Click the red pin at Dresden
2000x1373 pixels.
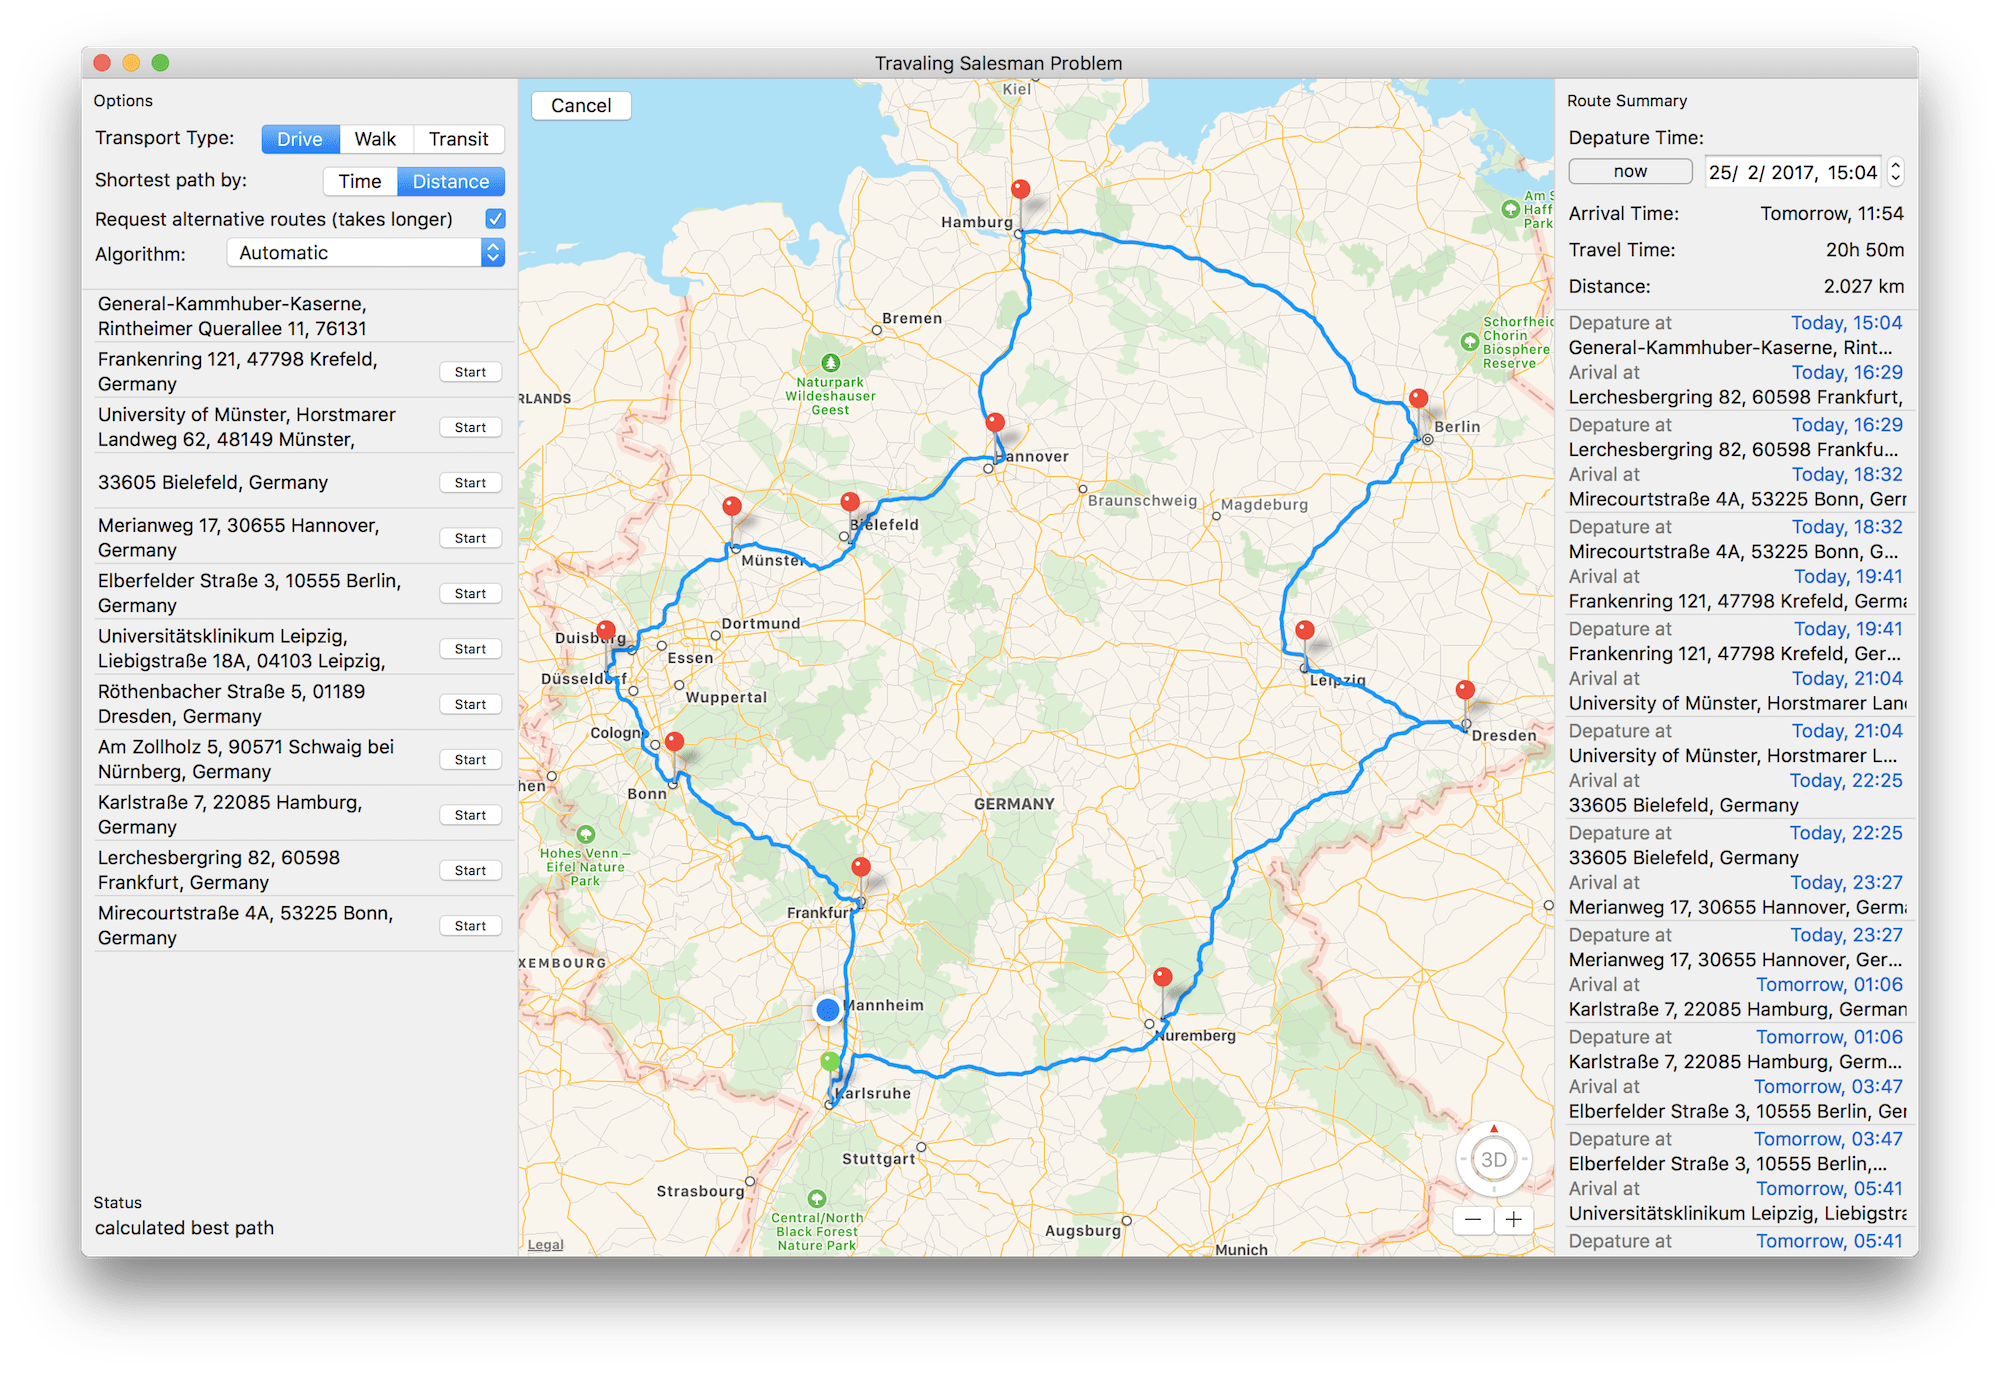coord(1465,689)
